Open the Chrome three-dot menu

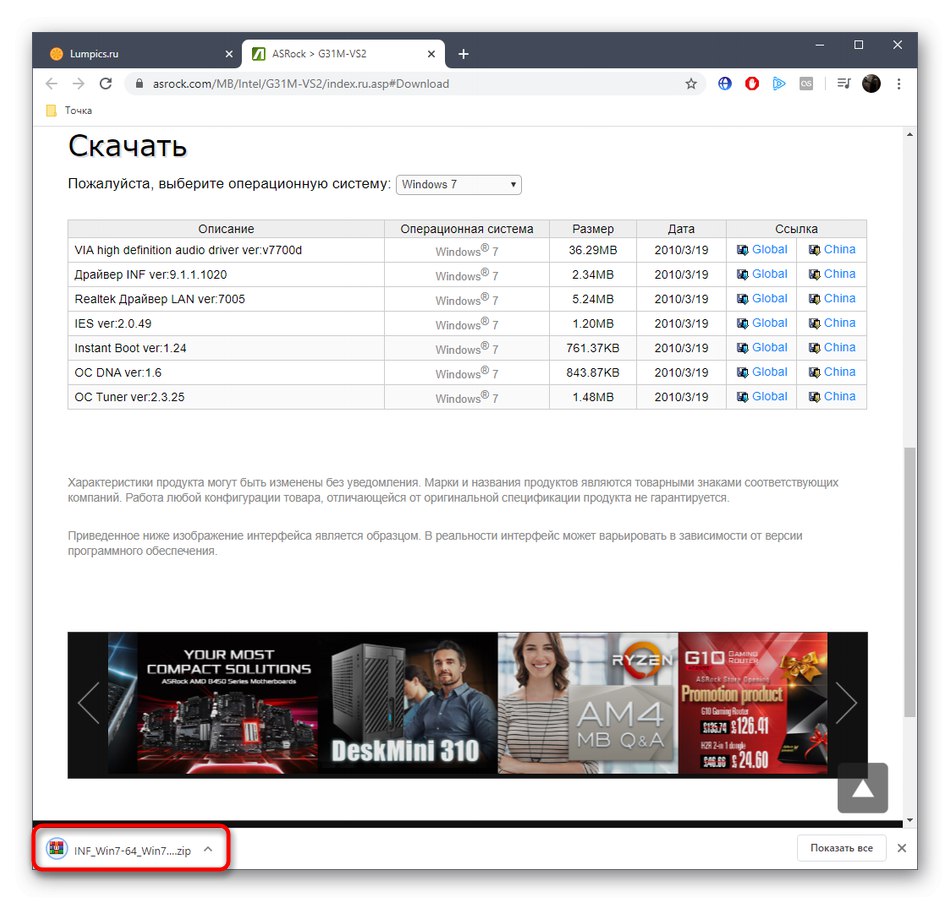(x=899, y=84)
